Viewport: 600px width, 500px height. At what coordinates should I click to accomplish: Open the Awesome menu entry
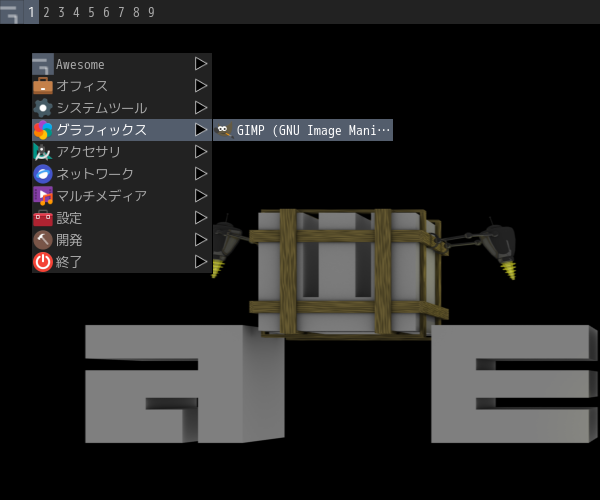122,64
